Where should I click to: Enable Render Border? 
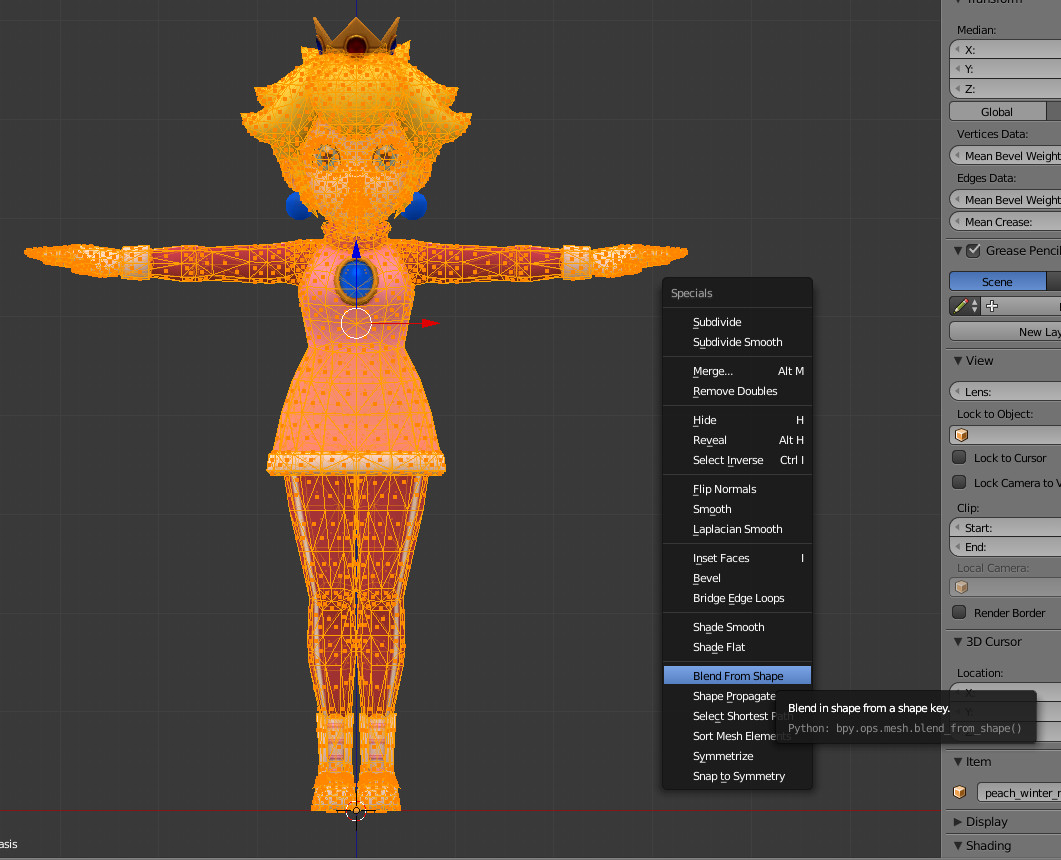click(x=958, y=613)
